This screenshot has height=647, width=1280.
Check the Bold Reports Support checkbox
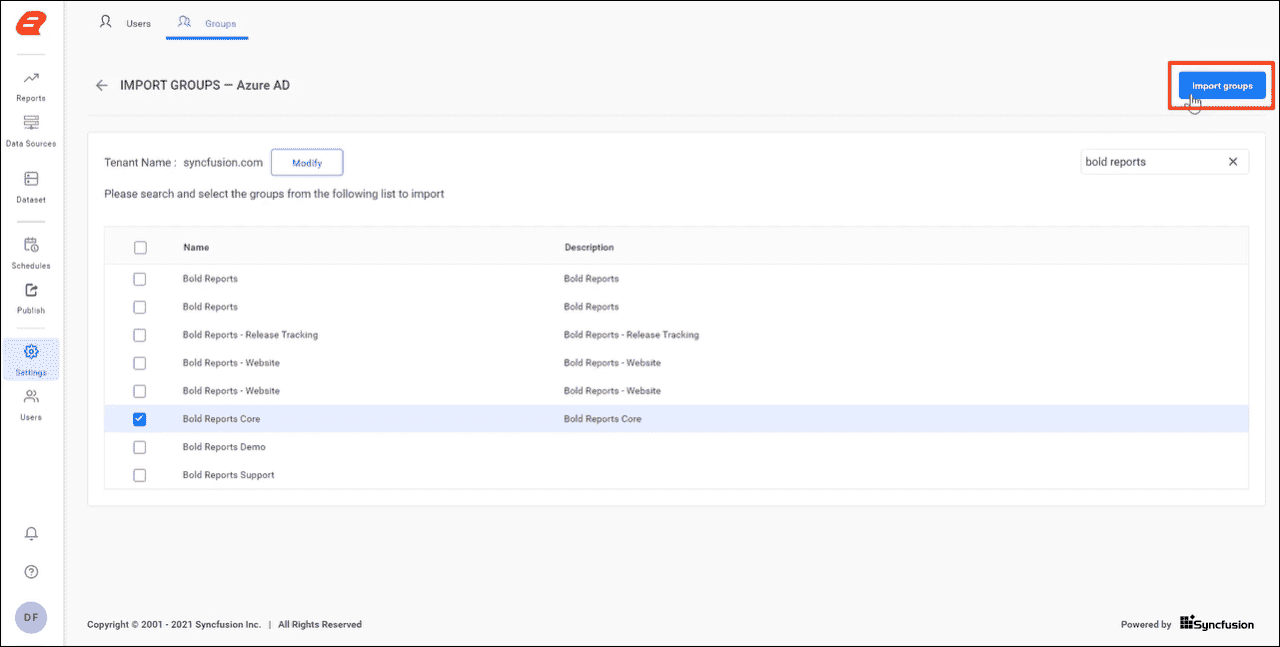point(140,475)
